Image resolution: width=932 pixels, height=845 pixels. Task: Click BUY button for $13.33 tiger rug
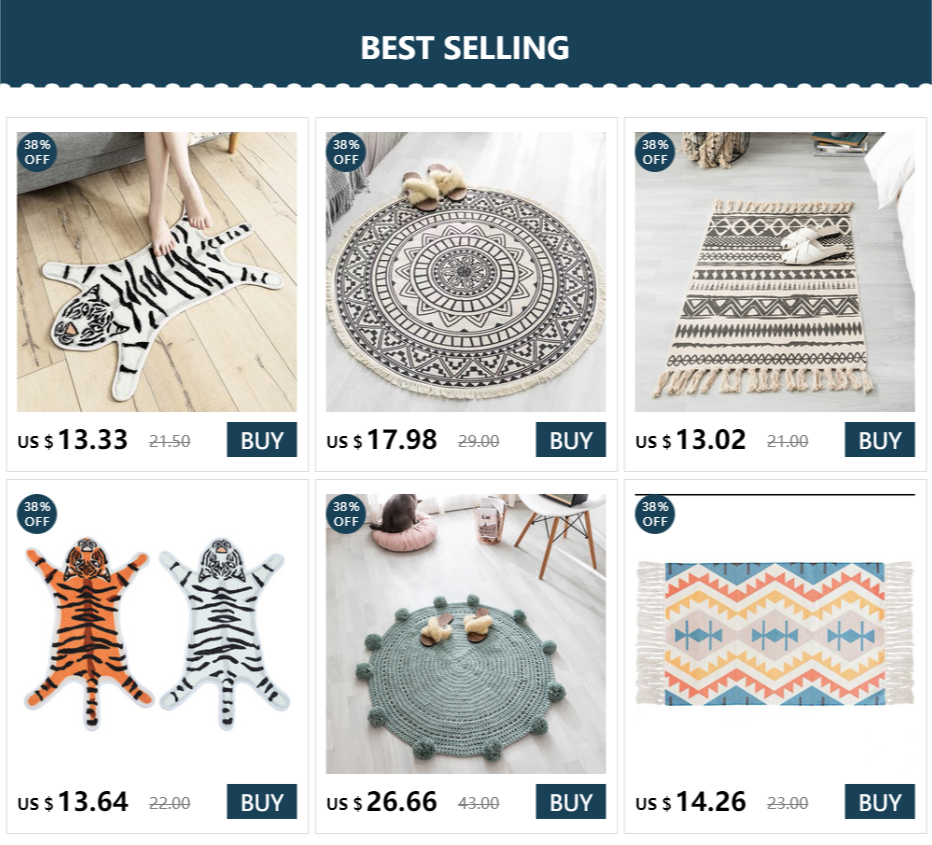pyautogui.click(x=262, y=440)
